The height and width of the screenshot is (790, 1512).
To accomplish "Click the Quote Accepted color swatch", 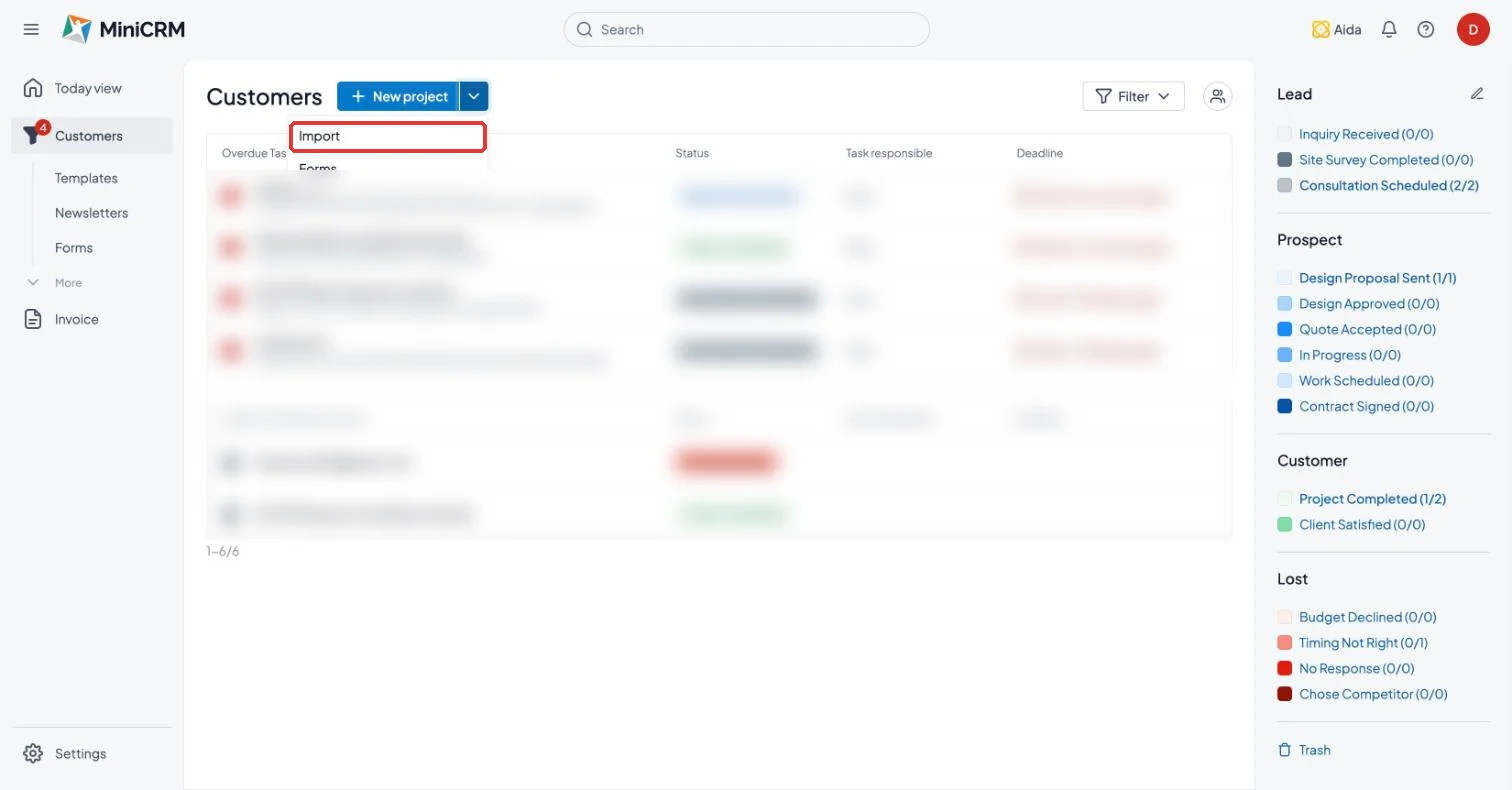I will [1285, 329].
